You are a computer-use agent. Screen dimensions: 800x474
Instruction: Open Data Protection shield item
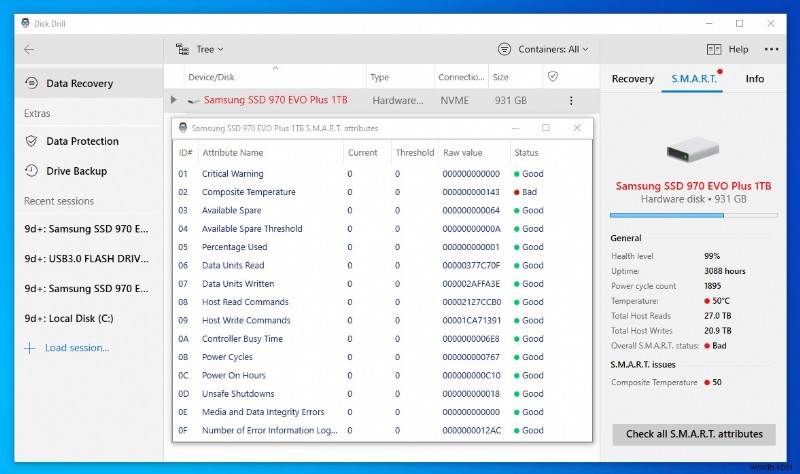pos(82,142)
